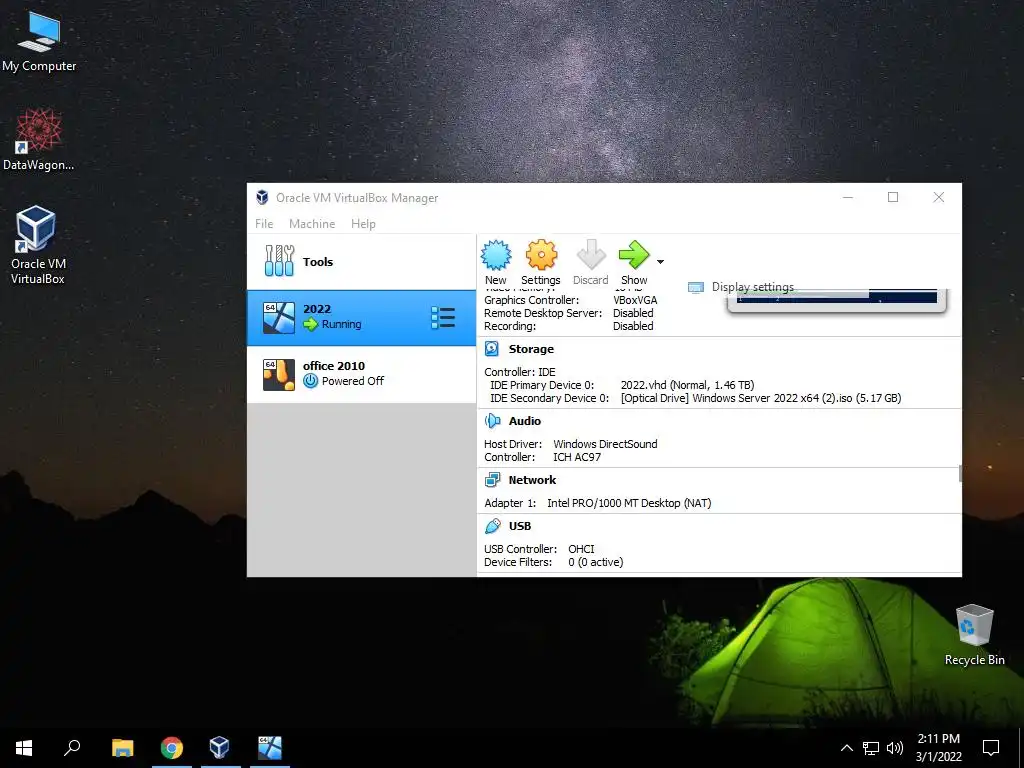Select the office 2010 VM icon
The width and height of the screenshot is (1024, 768).
pyautogui.click(x=278, y=374)
